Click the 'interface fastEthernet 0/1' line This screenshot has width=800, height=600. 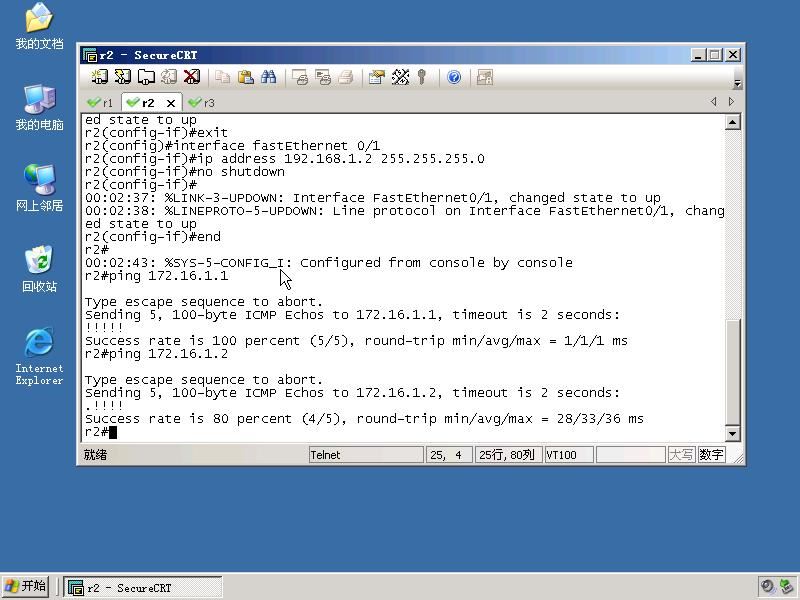[233, 146]
